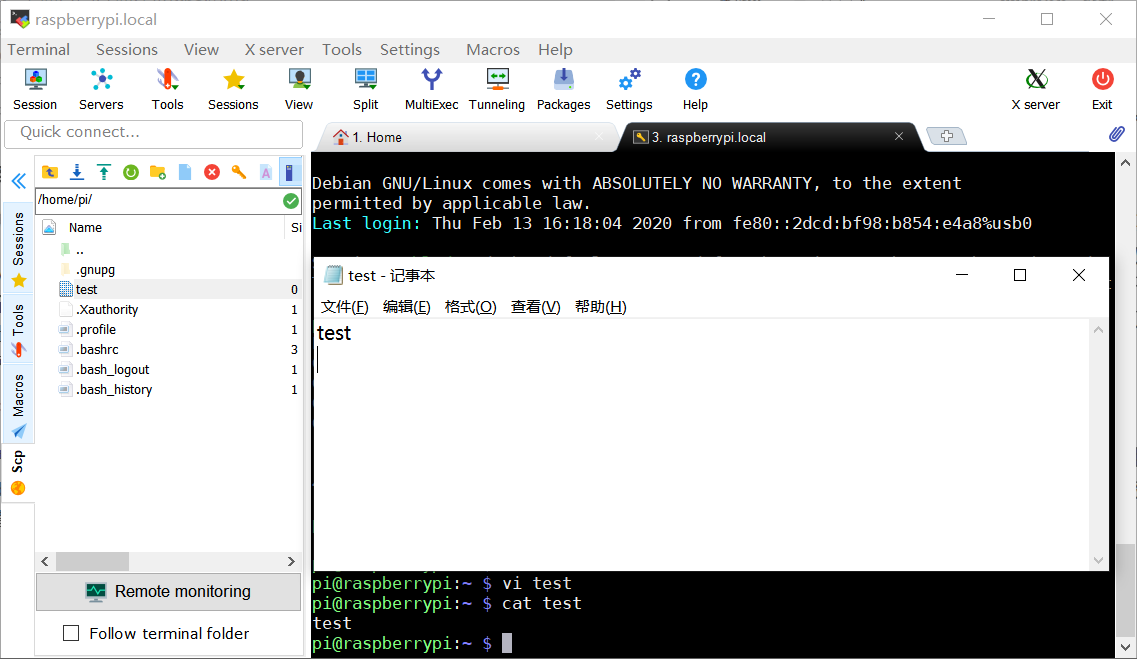Select the .bashrc file
The width and height of the screenshot is (1137, 659).
[168, 349]
